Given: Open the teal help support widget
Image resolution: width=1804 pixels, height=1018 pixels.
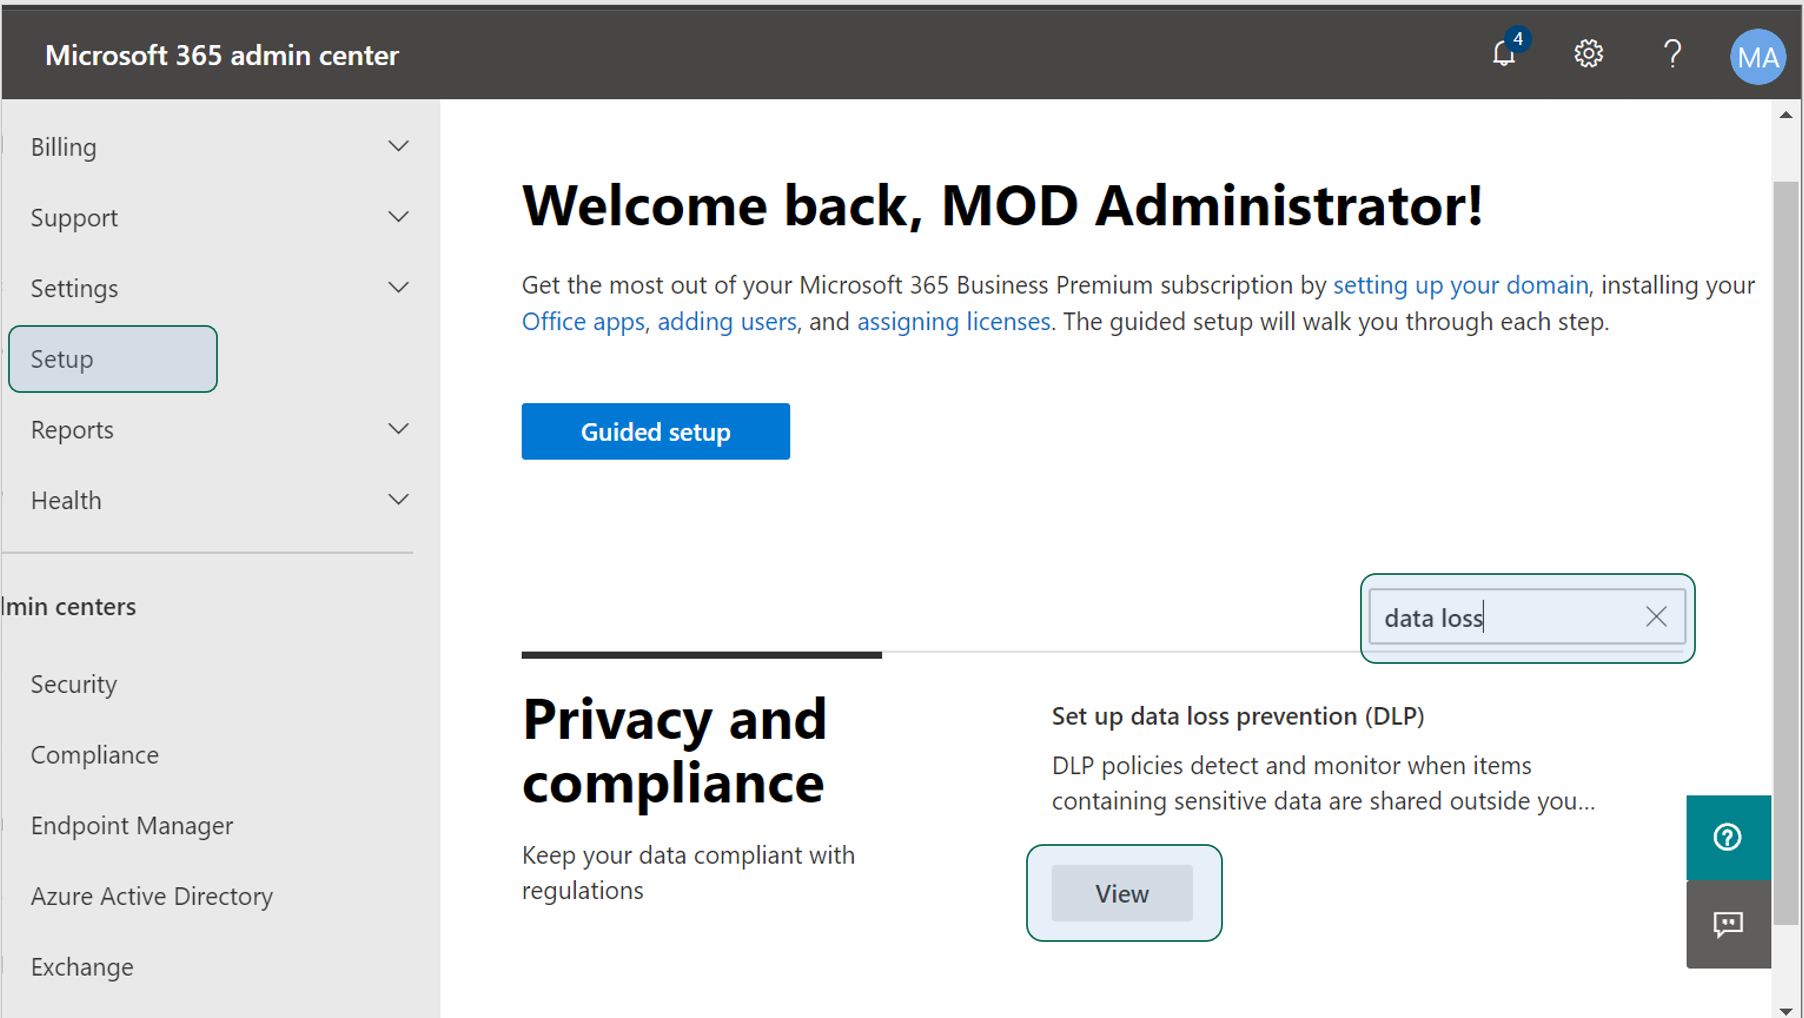Looking at the screenshot, I should point(1728,837).
